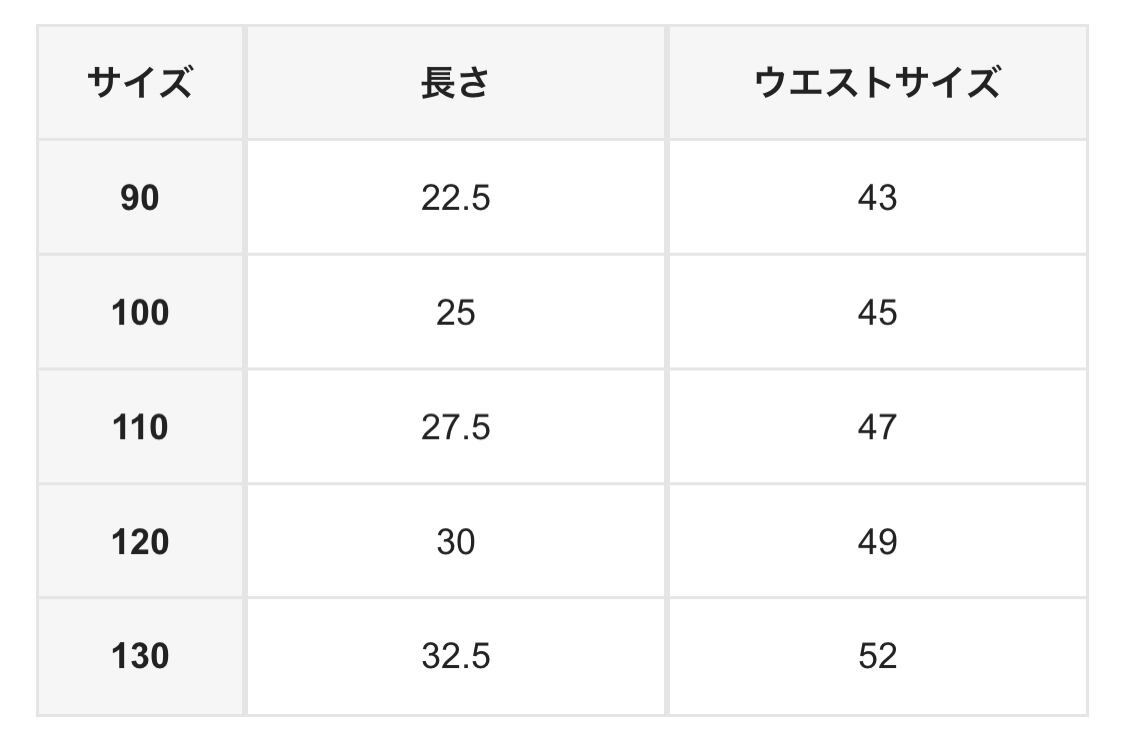Click the length value 30
The image size is (1125, 742).
coord(455,542)
